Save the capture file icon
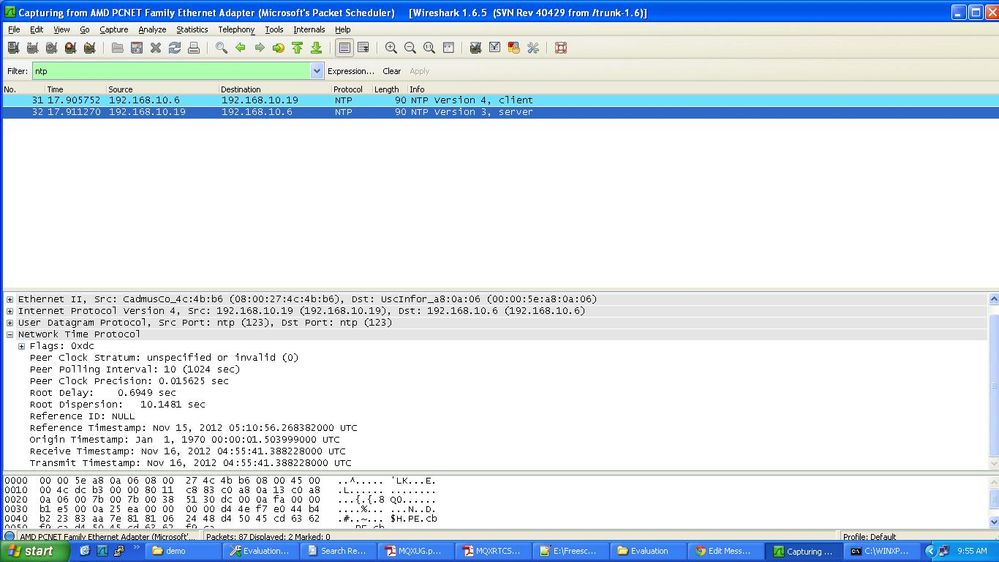 (136, 48)
